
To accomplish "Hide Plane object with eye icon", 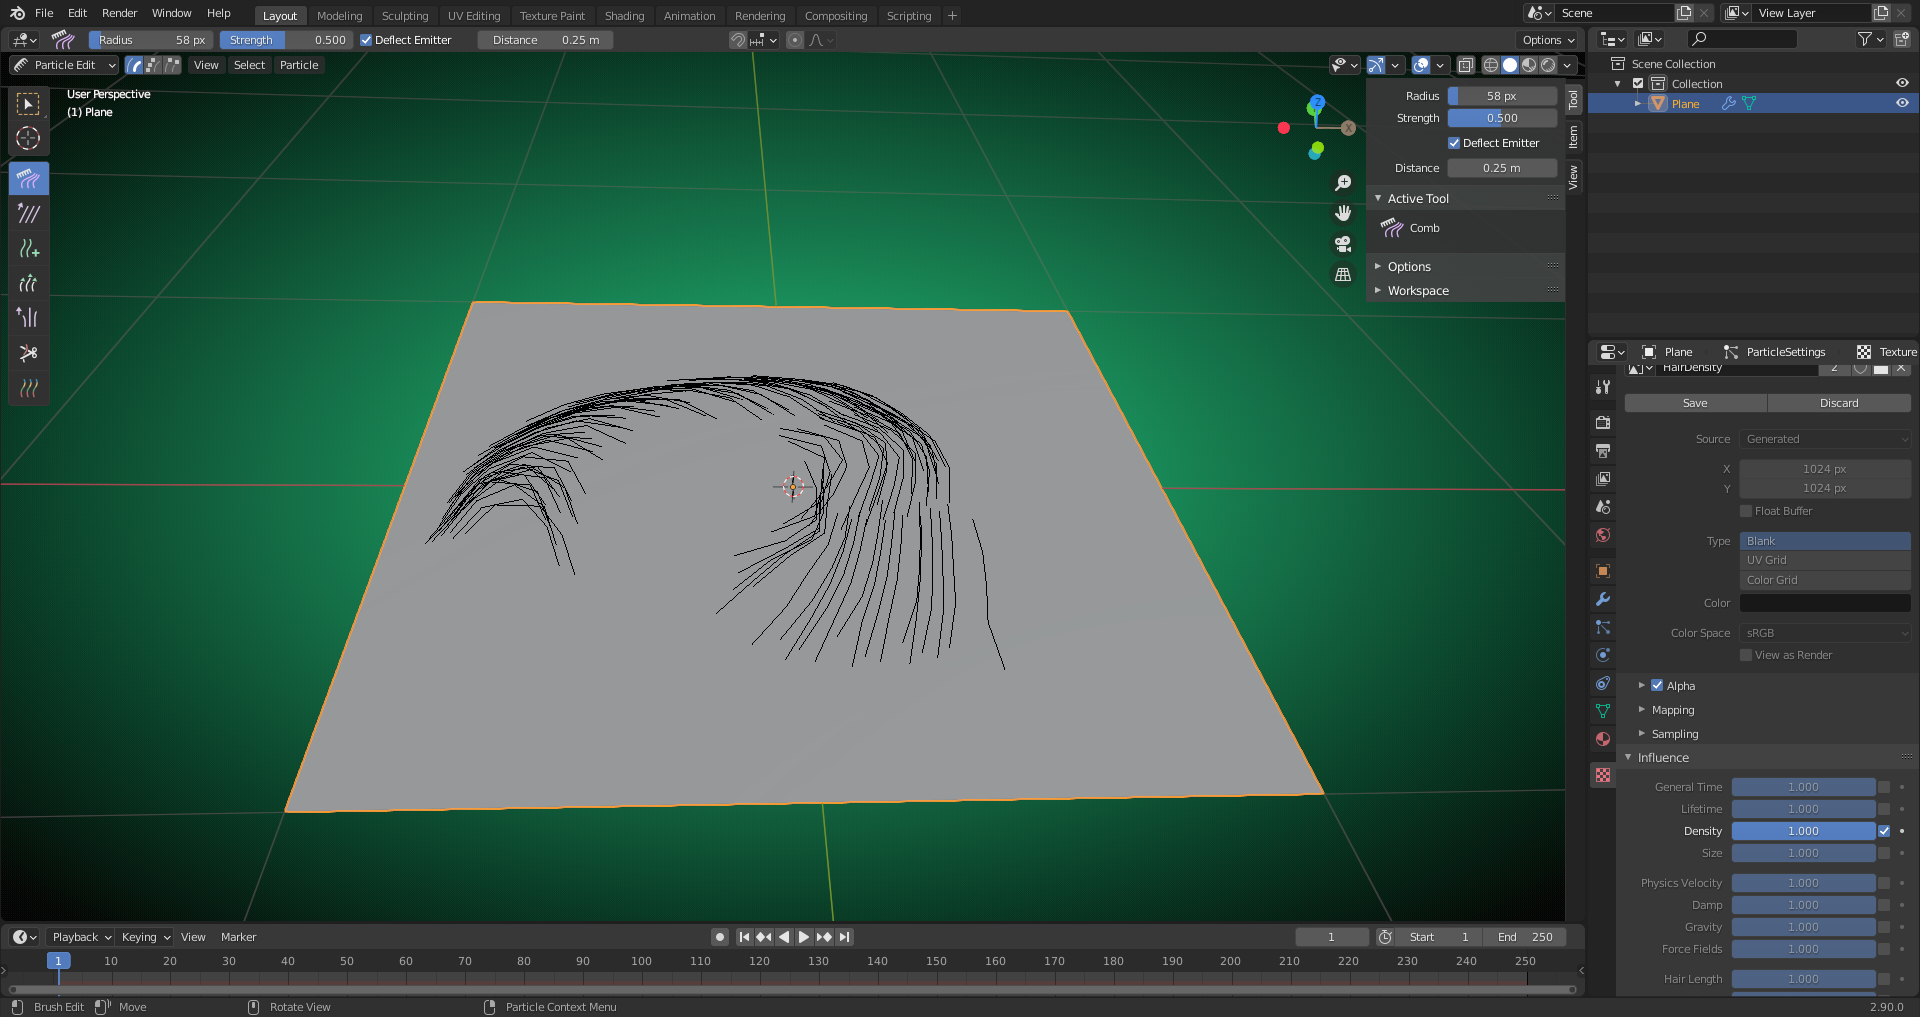I will click(1902, 103).
